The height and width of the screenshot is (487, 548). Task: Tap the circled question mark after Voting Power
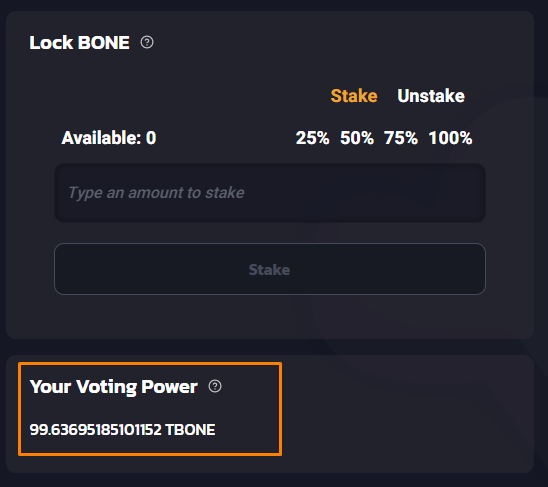(x=215, y=386)
